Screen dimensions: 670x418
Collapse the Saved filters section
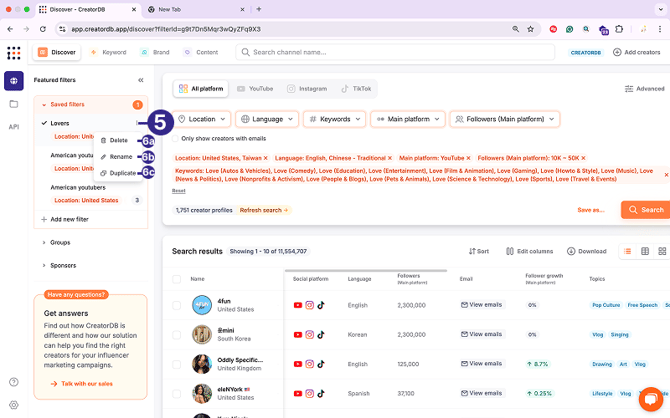click(44, 105)
